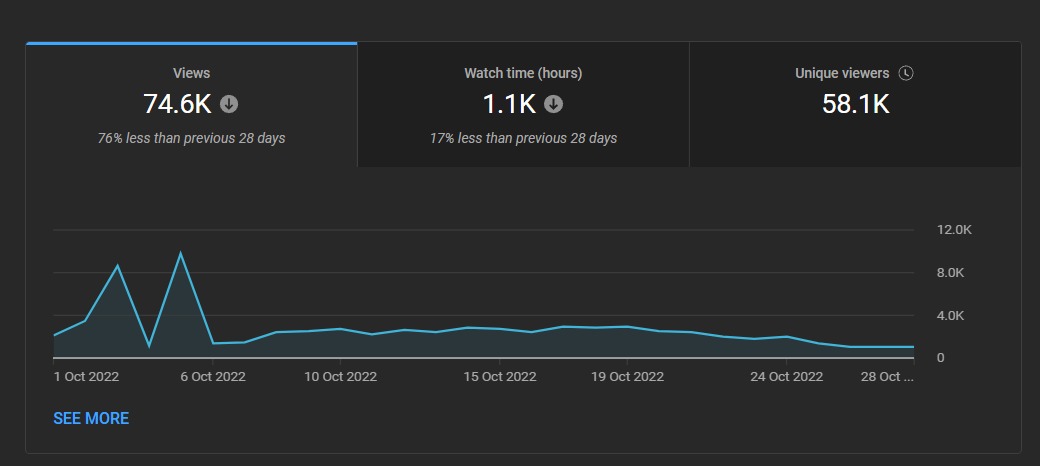Click the down-arrow icon next to 1.1K
The image size is (1040, 466).
[553, 104]
